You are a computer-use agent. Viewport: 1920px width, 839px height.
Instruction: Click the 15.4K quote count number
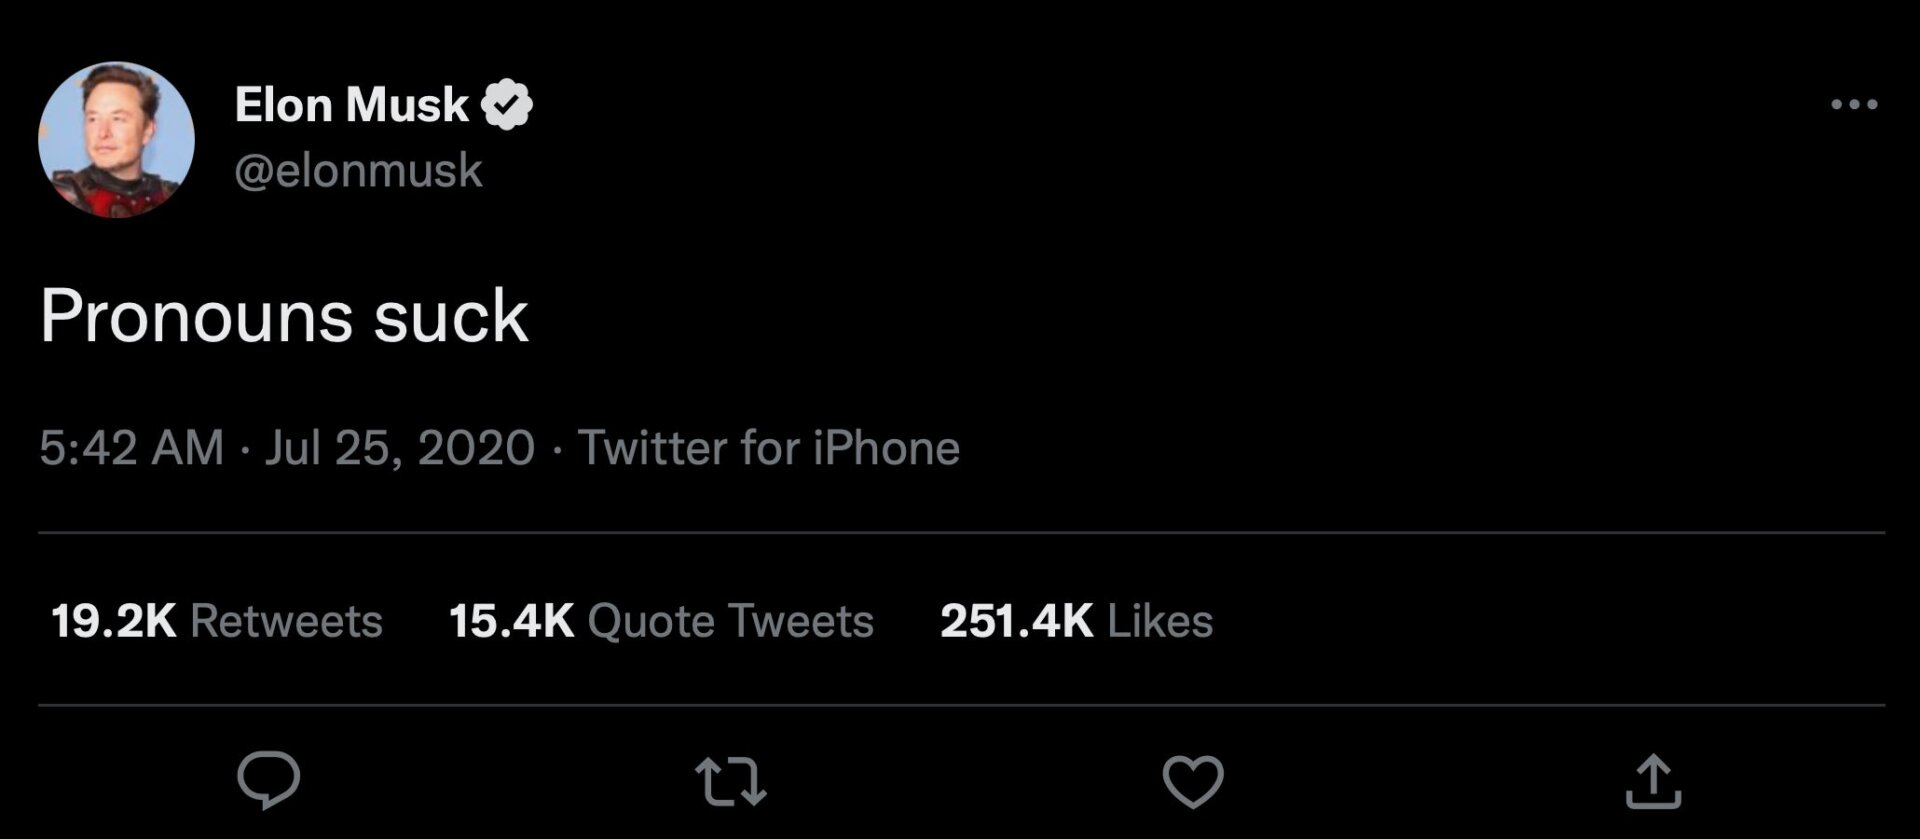(511, 621)
